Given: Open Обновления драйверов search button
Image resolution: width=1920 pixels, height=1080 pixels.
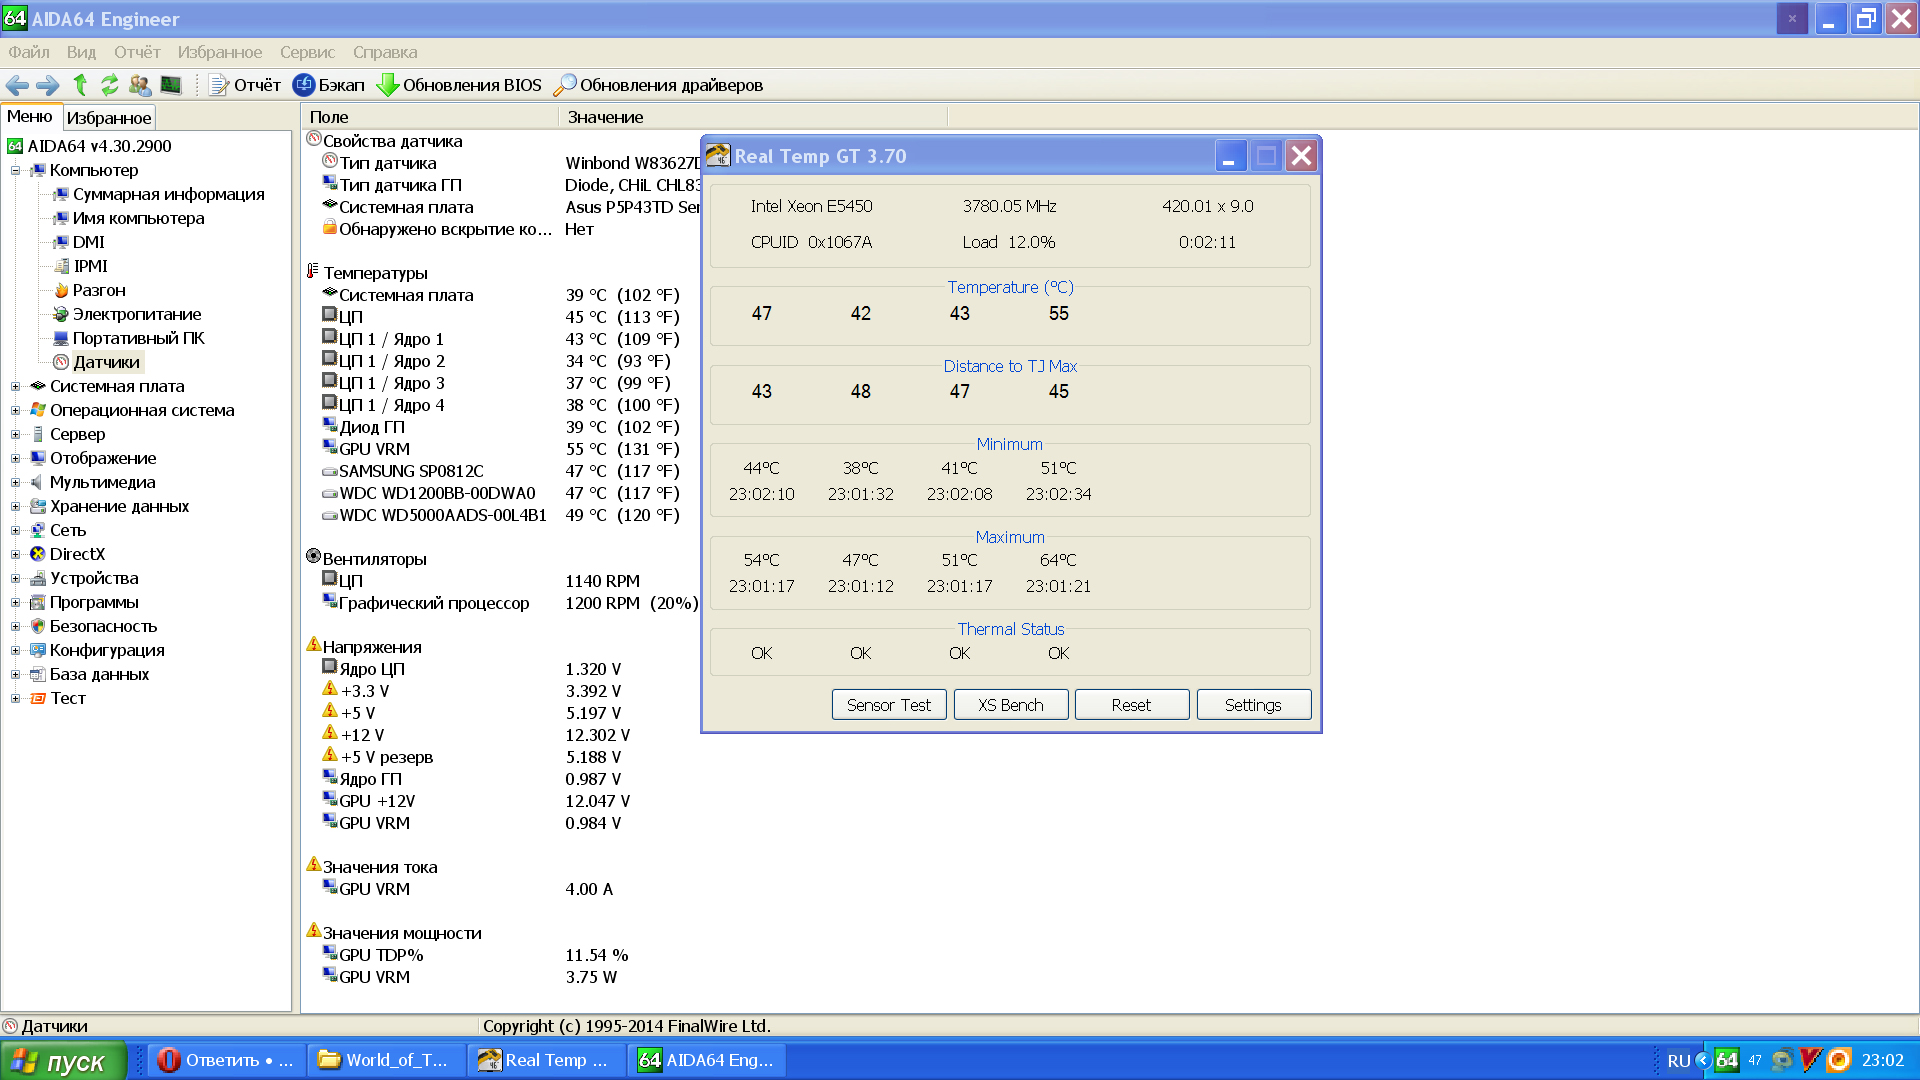Looking at the screenshot, I should [x=659, y=85].
